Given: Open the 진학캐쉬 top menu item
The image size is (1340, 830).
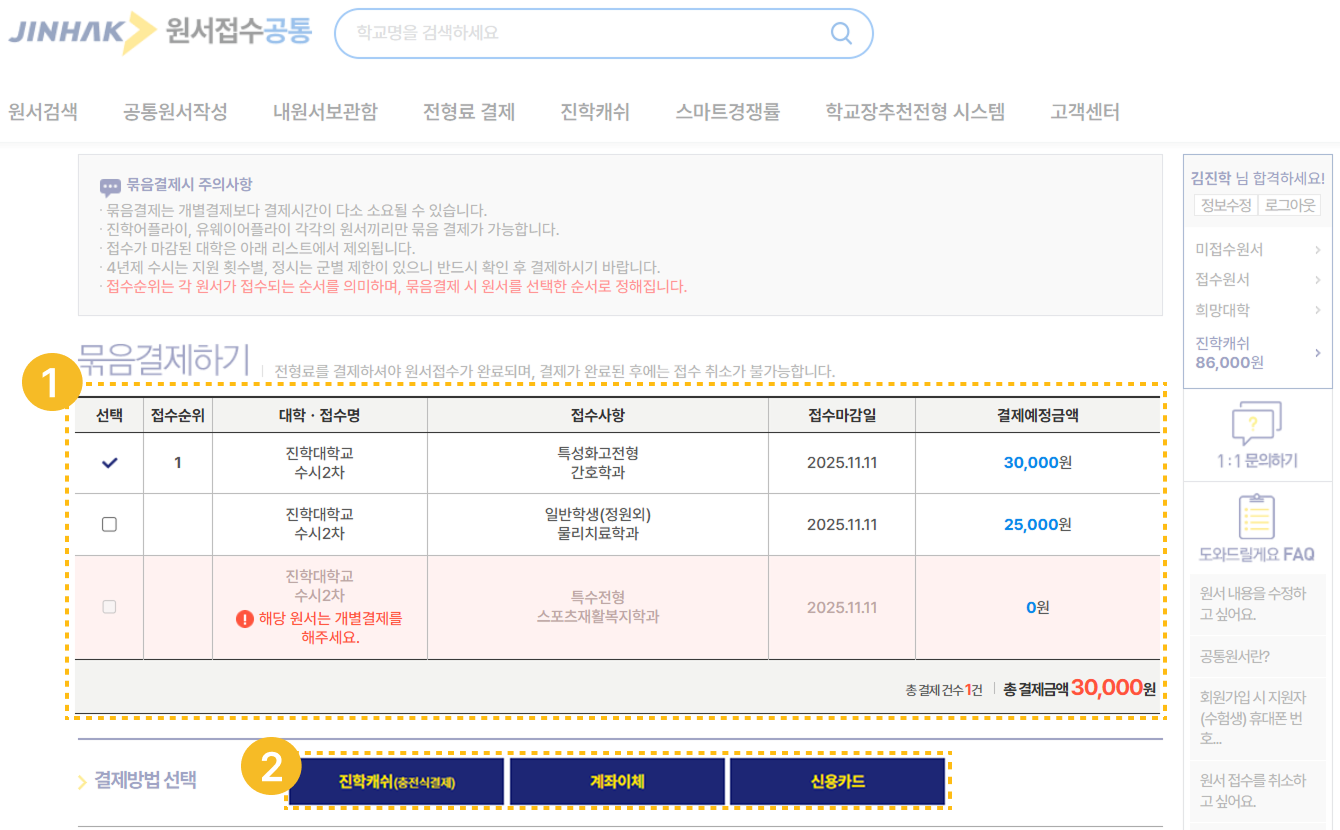Looking at the screenshot, I should 595,112.
